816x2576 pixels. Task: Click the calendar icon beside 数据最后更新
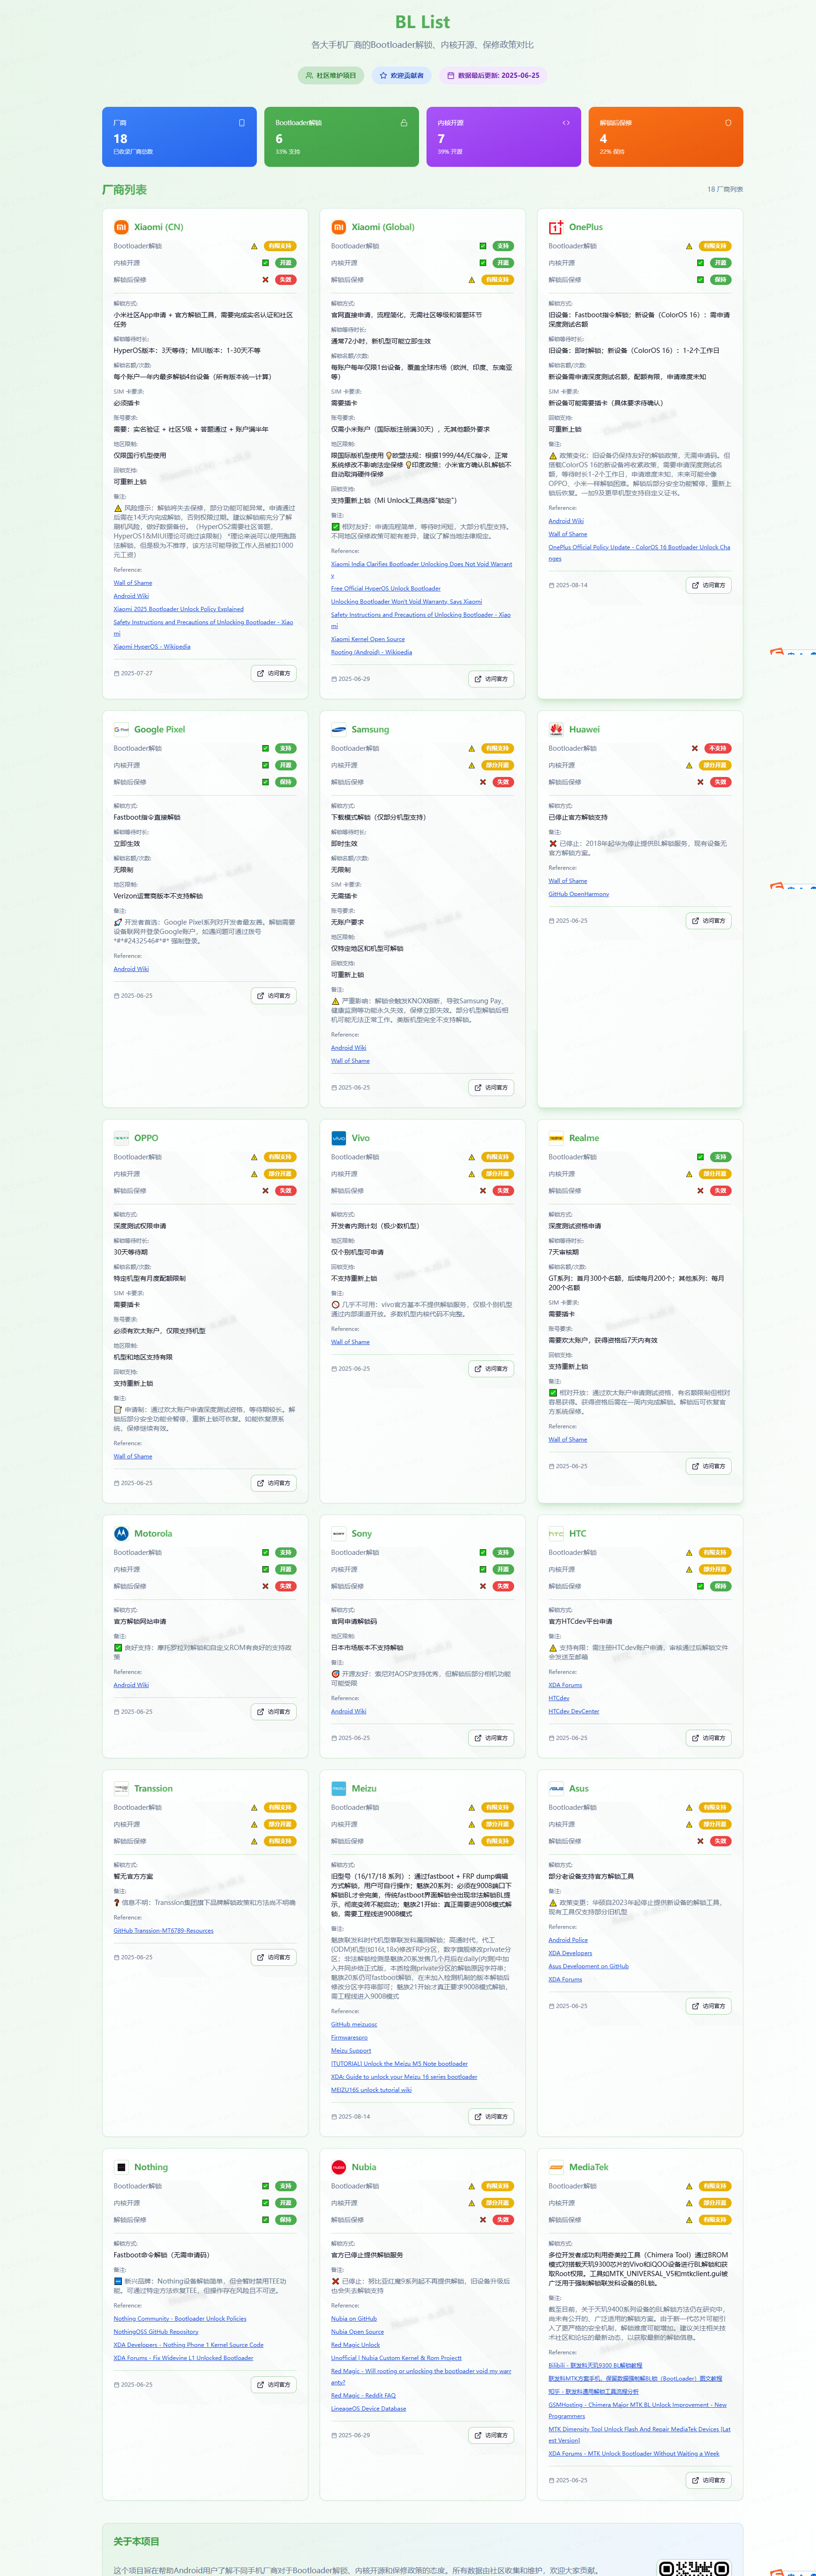click(451, 75)
